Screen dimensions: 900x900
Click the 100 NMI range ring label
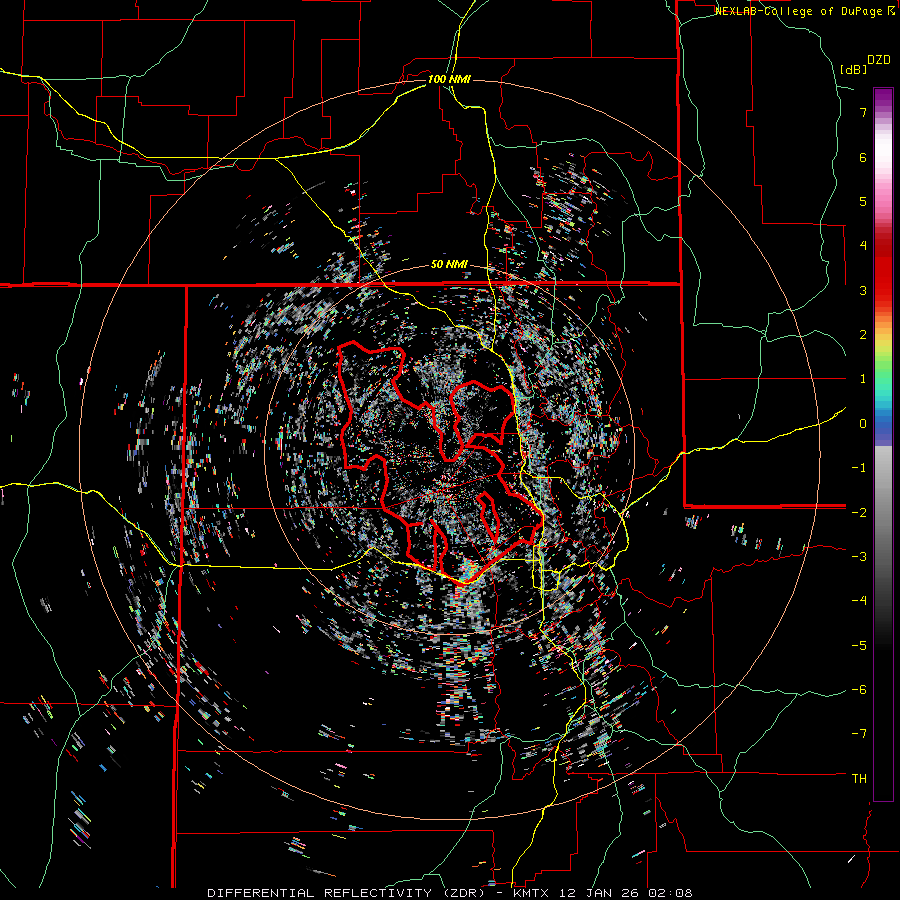coord(449,79)
